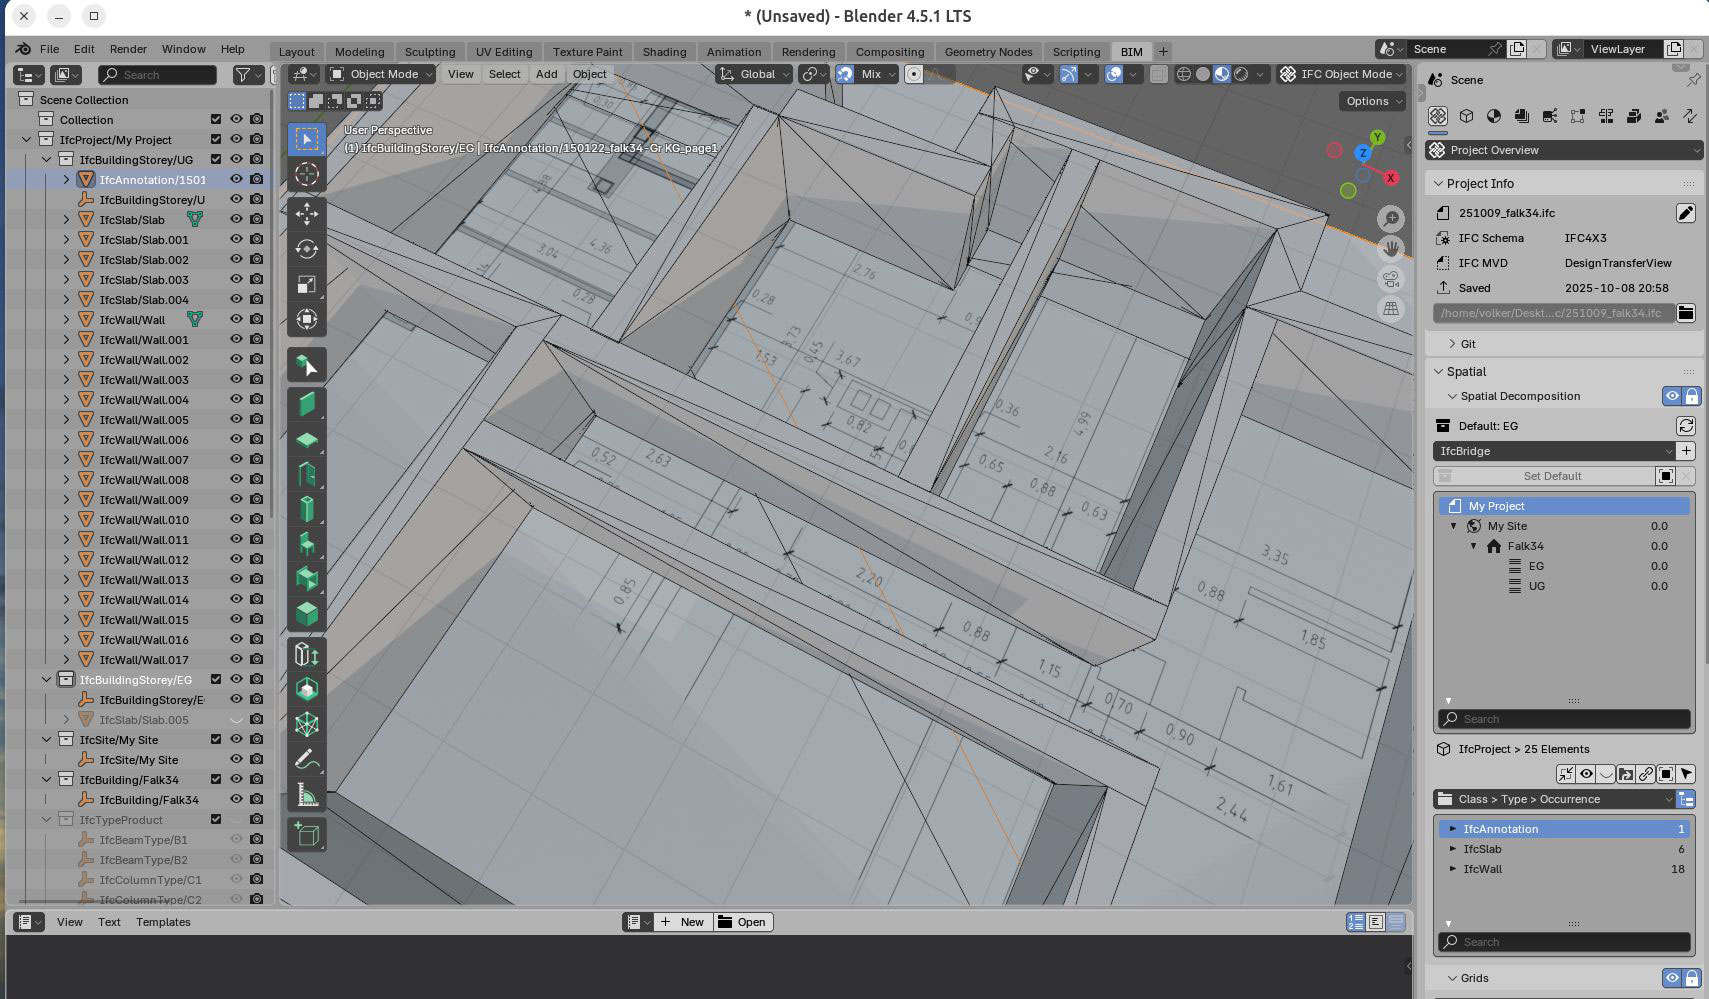Open the IfcBridge class dropdown
1709x999 pixels.
pyautogui.click(x=1553, y=451)
